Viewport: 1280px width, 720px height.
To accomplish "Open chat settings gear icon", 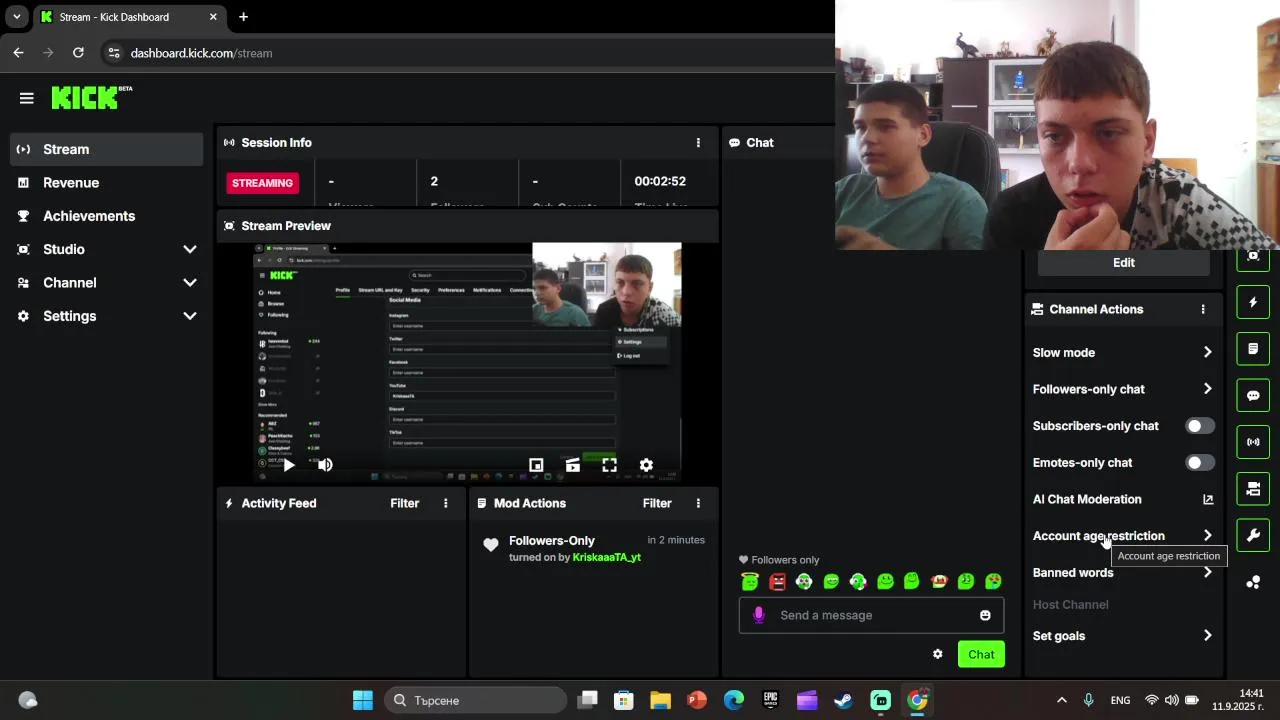I will tap(937, 654).
